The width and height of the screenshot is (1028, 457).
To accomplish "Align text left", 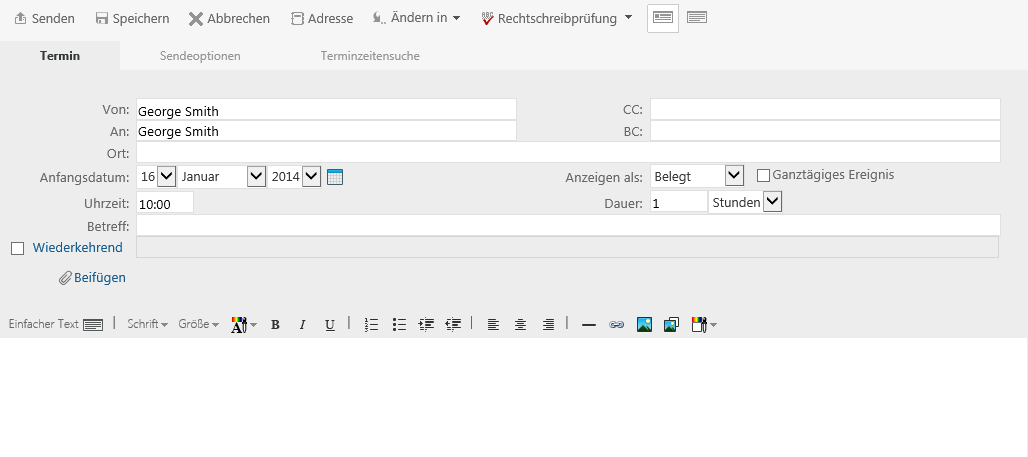I will 493,324.
